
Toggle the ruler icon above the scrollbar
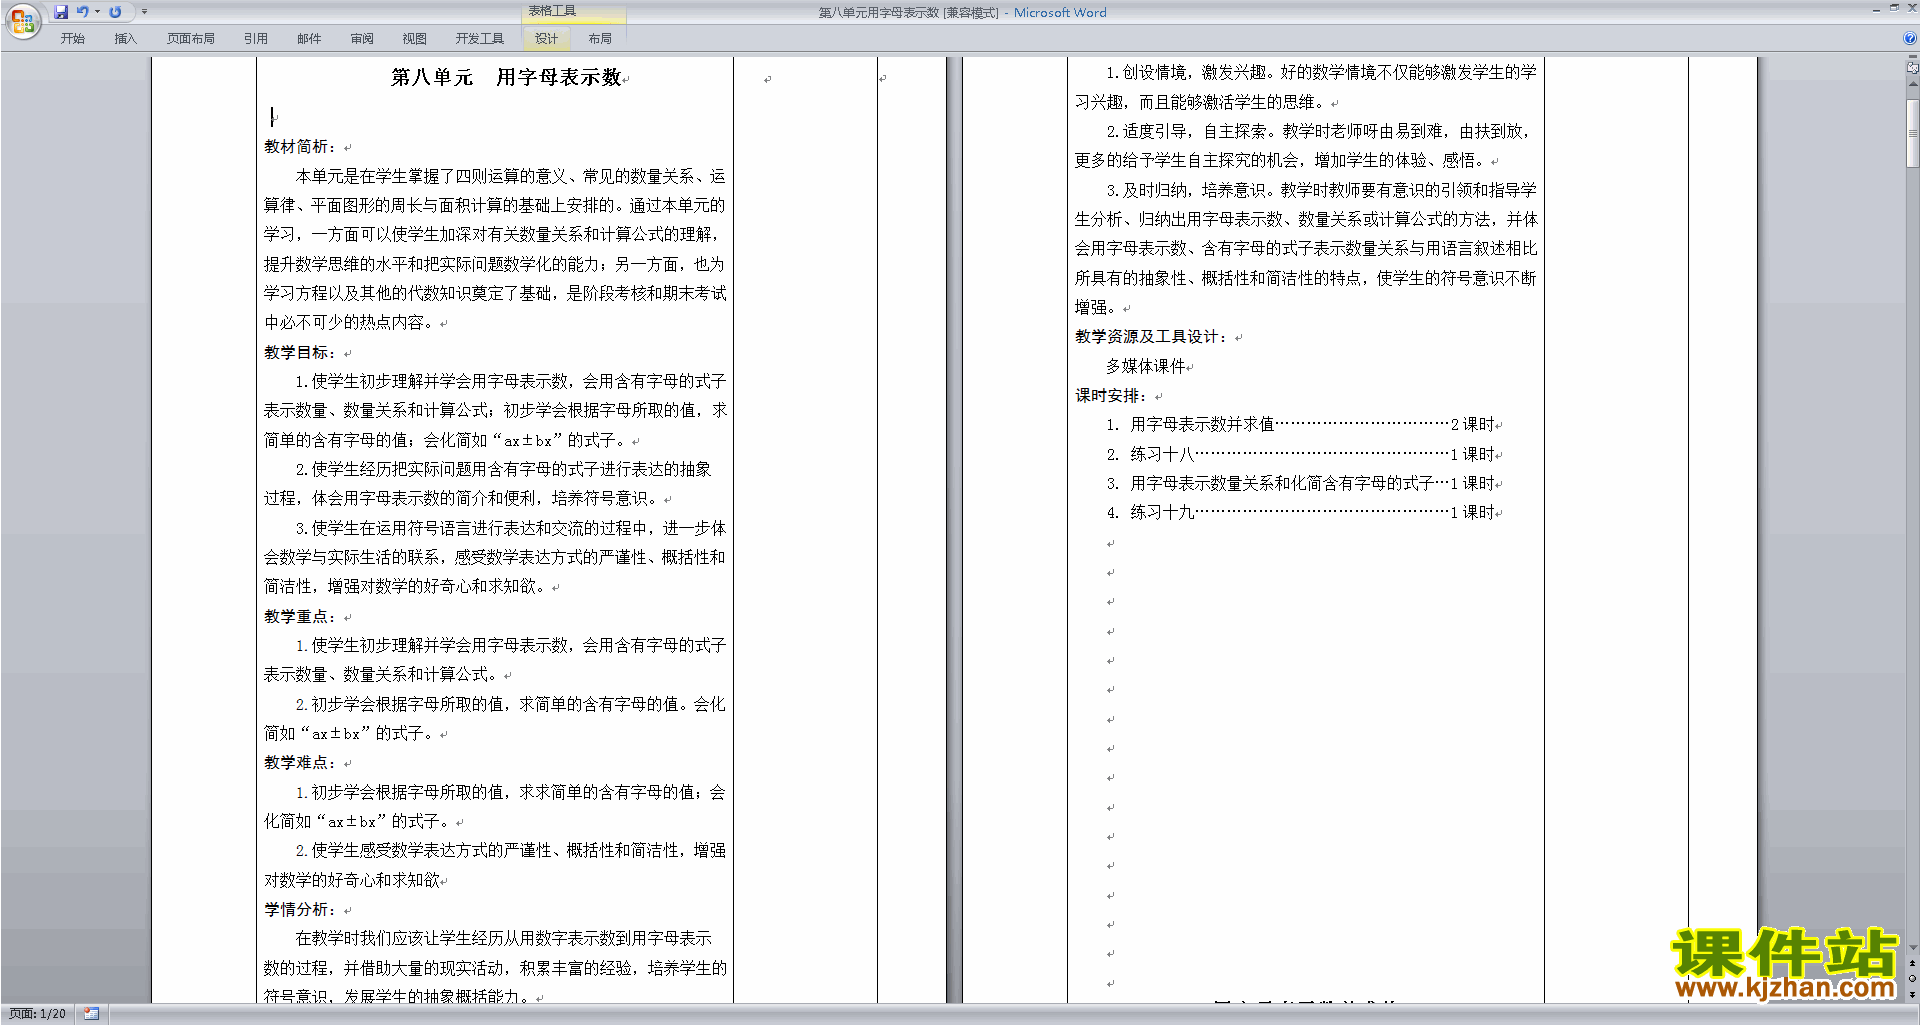click(1912, 69)
